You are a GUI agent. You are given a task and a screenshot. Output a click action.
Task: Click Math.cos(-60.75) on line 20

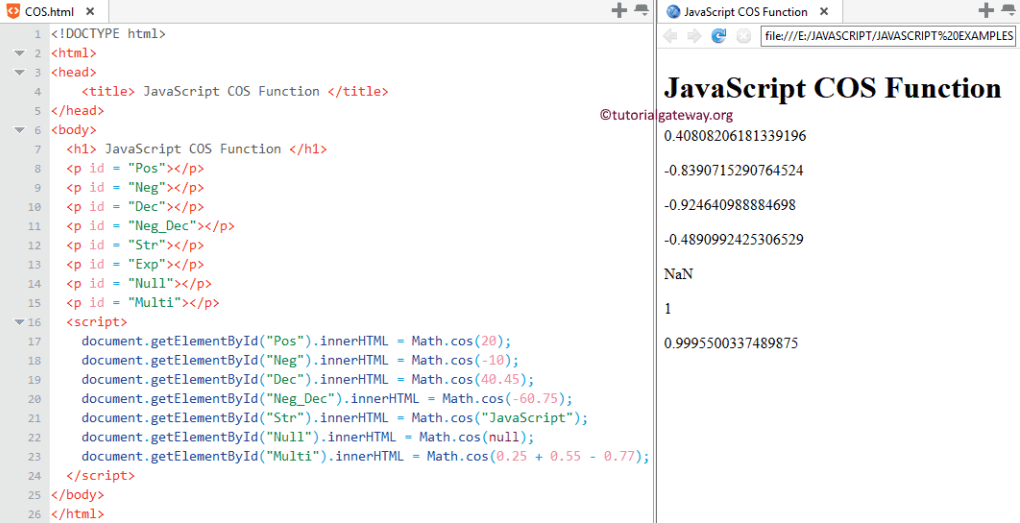pos(503,398)
